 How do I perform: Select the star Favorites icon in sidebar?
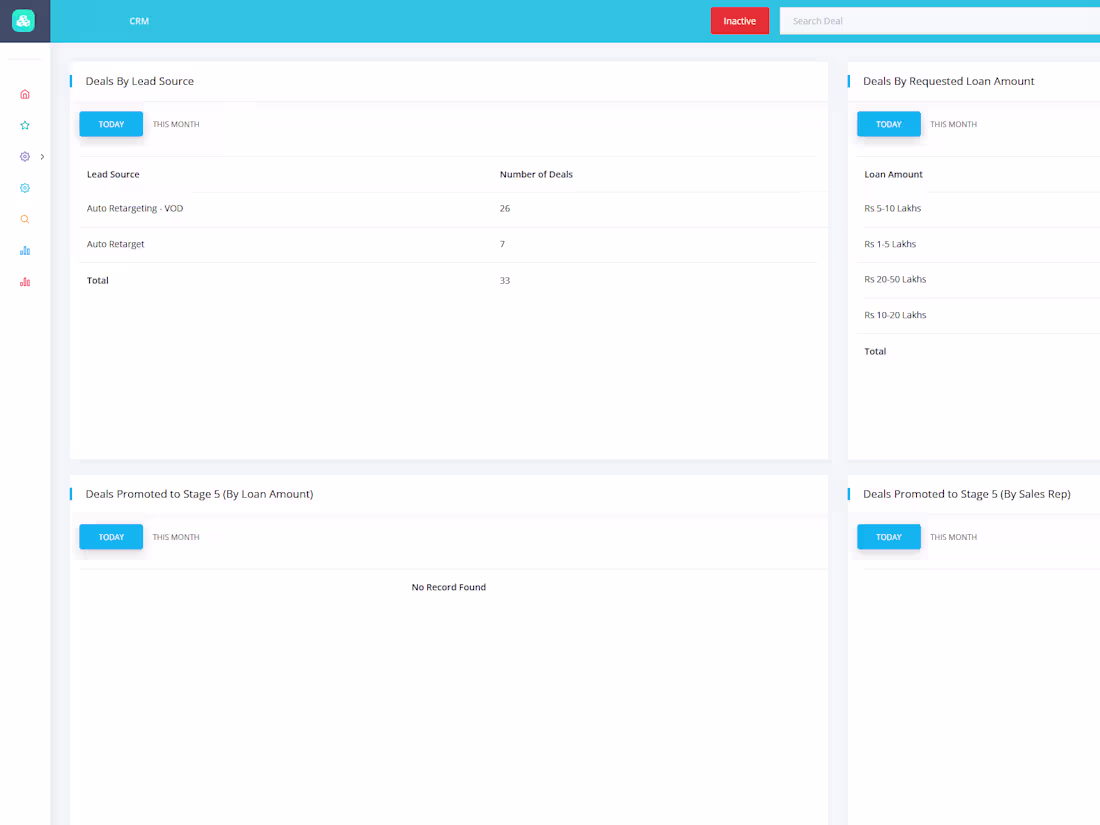(x=24, y=125)
